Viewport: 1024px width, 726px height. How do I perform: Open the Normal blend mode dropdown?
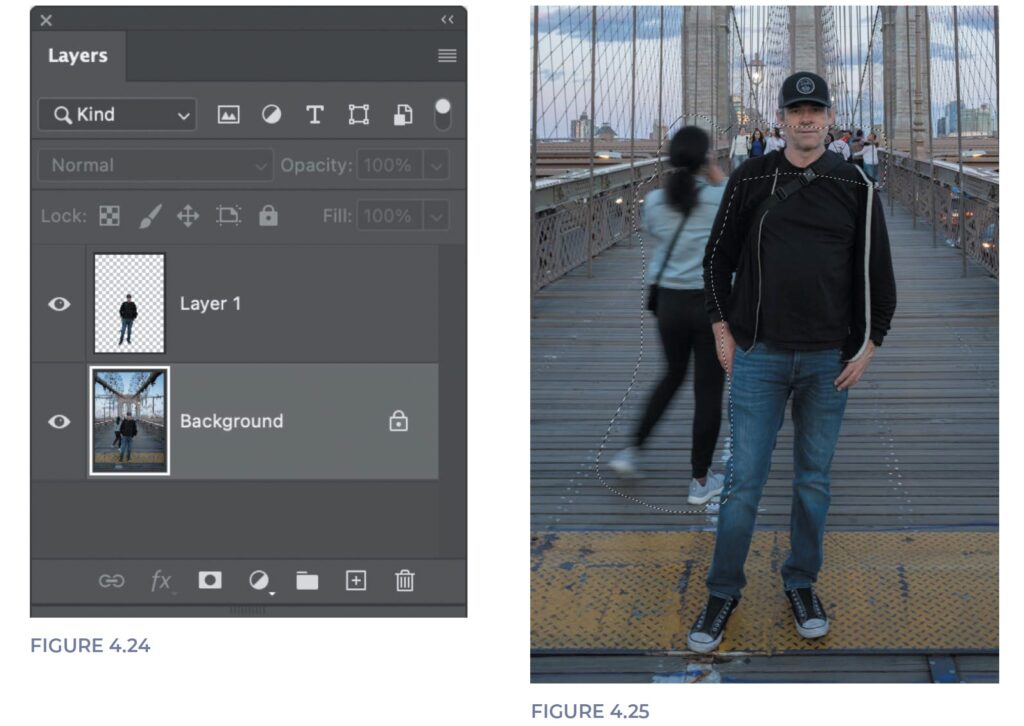tap(155, 165)
